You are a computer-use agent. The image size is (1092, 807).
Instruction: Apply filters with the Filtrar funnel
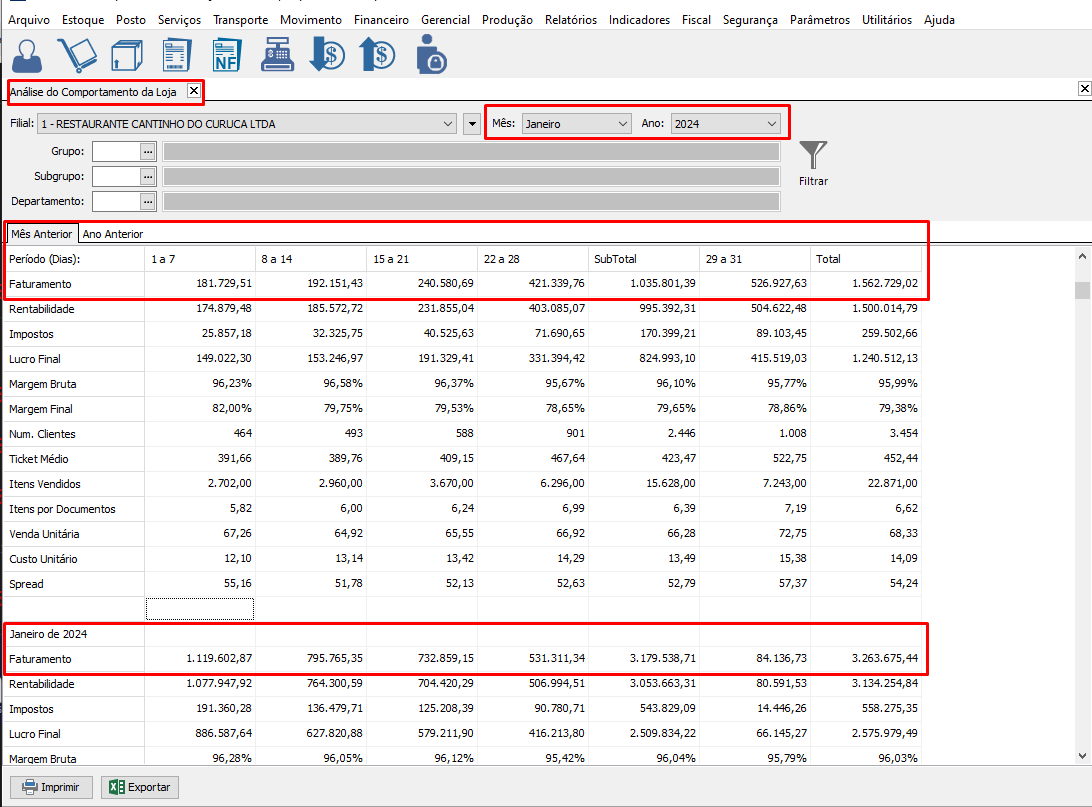click(813, 162)
